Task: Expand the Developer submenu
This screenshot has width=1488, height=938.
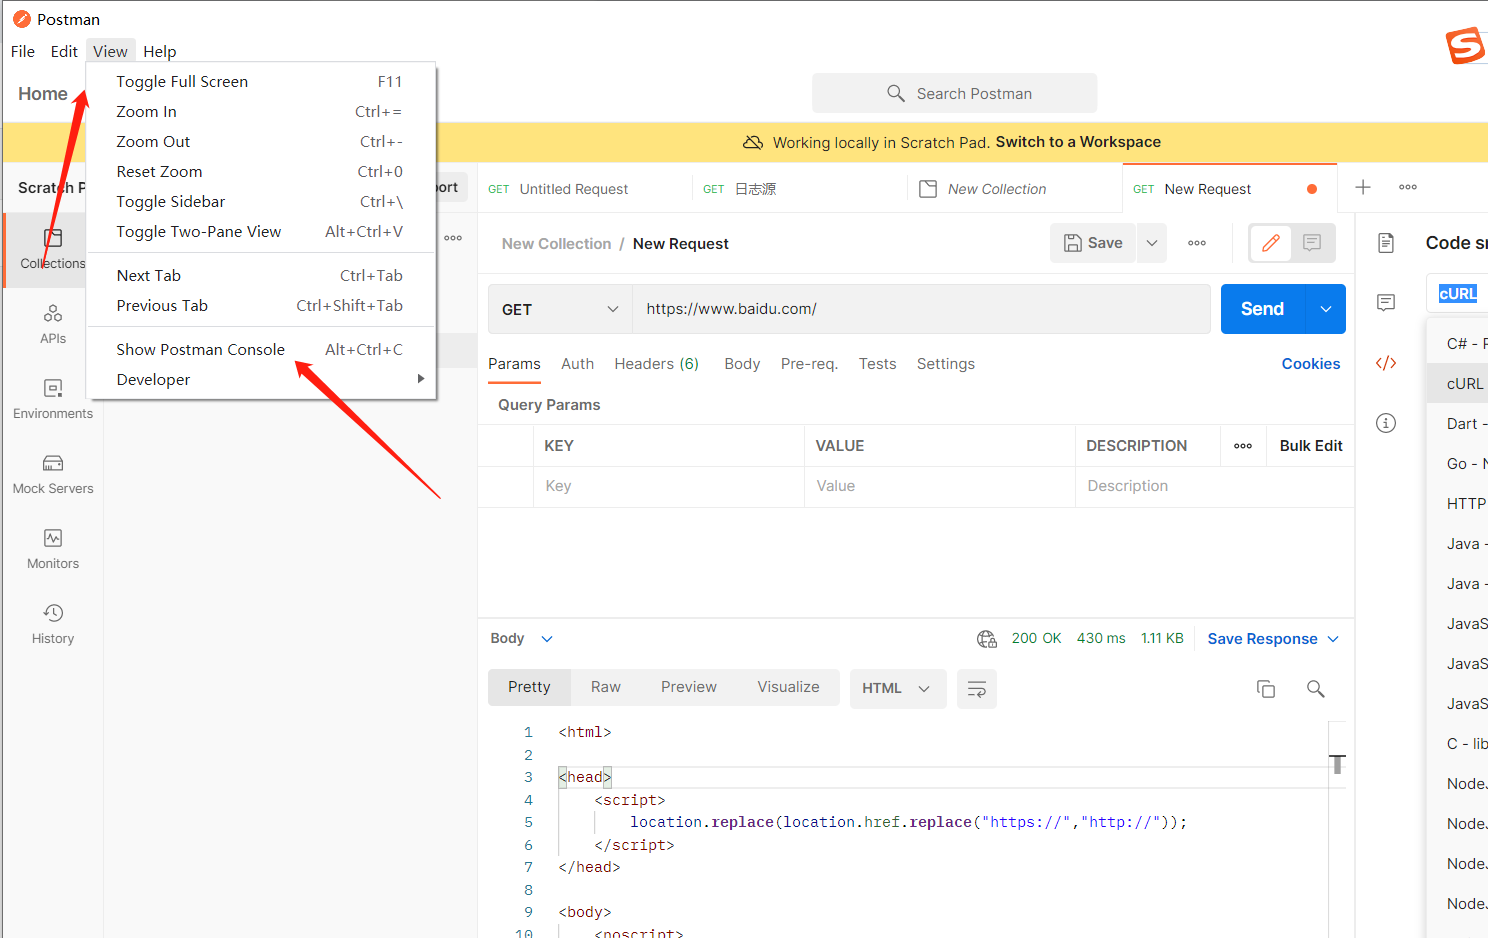Action: tap(262, 380)
